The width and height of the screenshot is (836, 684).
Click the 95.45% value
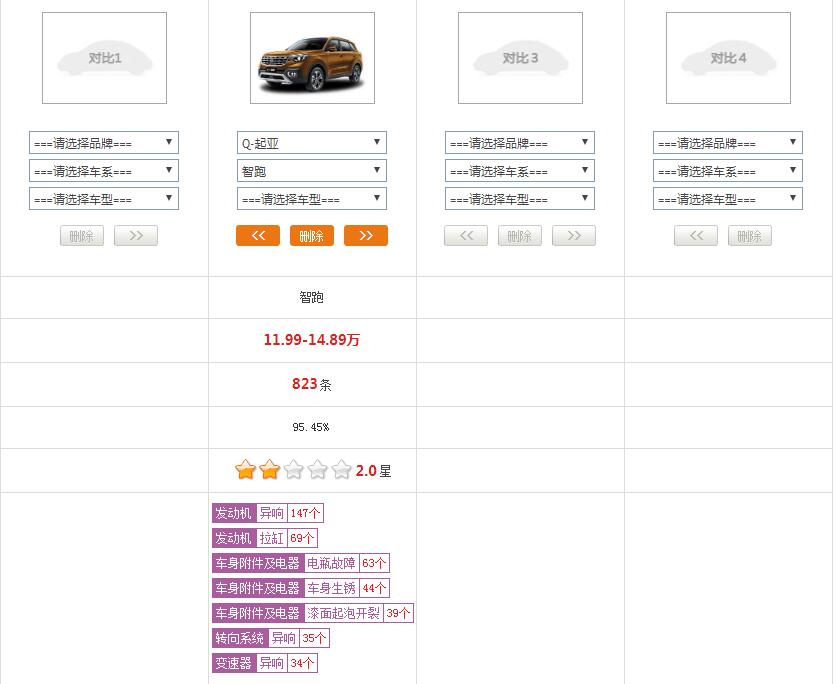[311, 427]
